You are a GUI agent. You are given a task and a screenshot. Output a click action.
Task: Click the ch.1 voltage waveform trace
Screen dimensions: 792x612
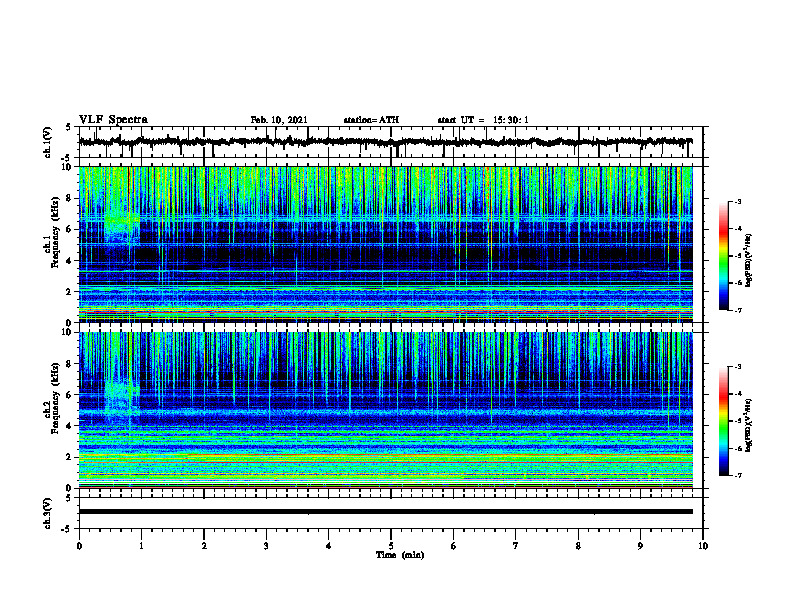pos(386,142)
